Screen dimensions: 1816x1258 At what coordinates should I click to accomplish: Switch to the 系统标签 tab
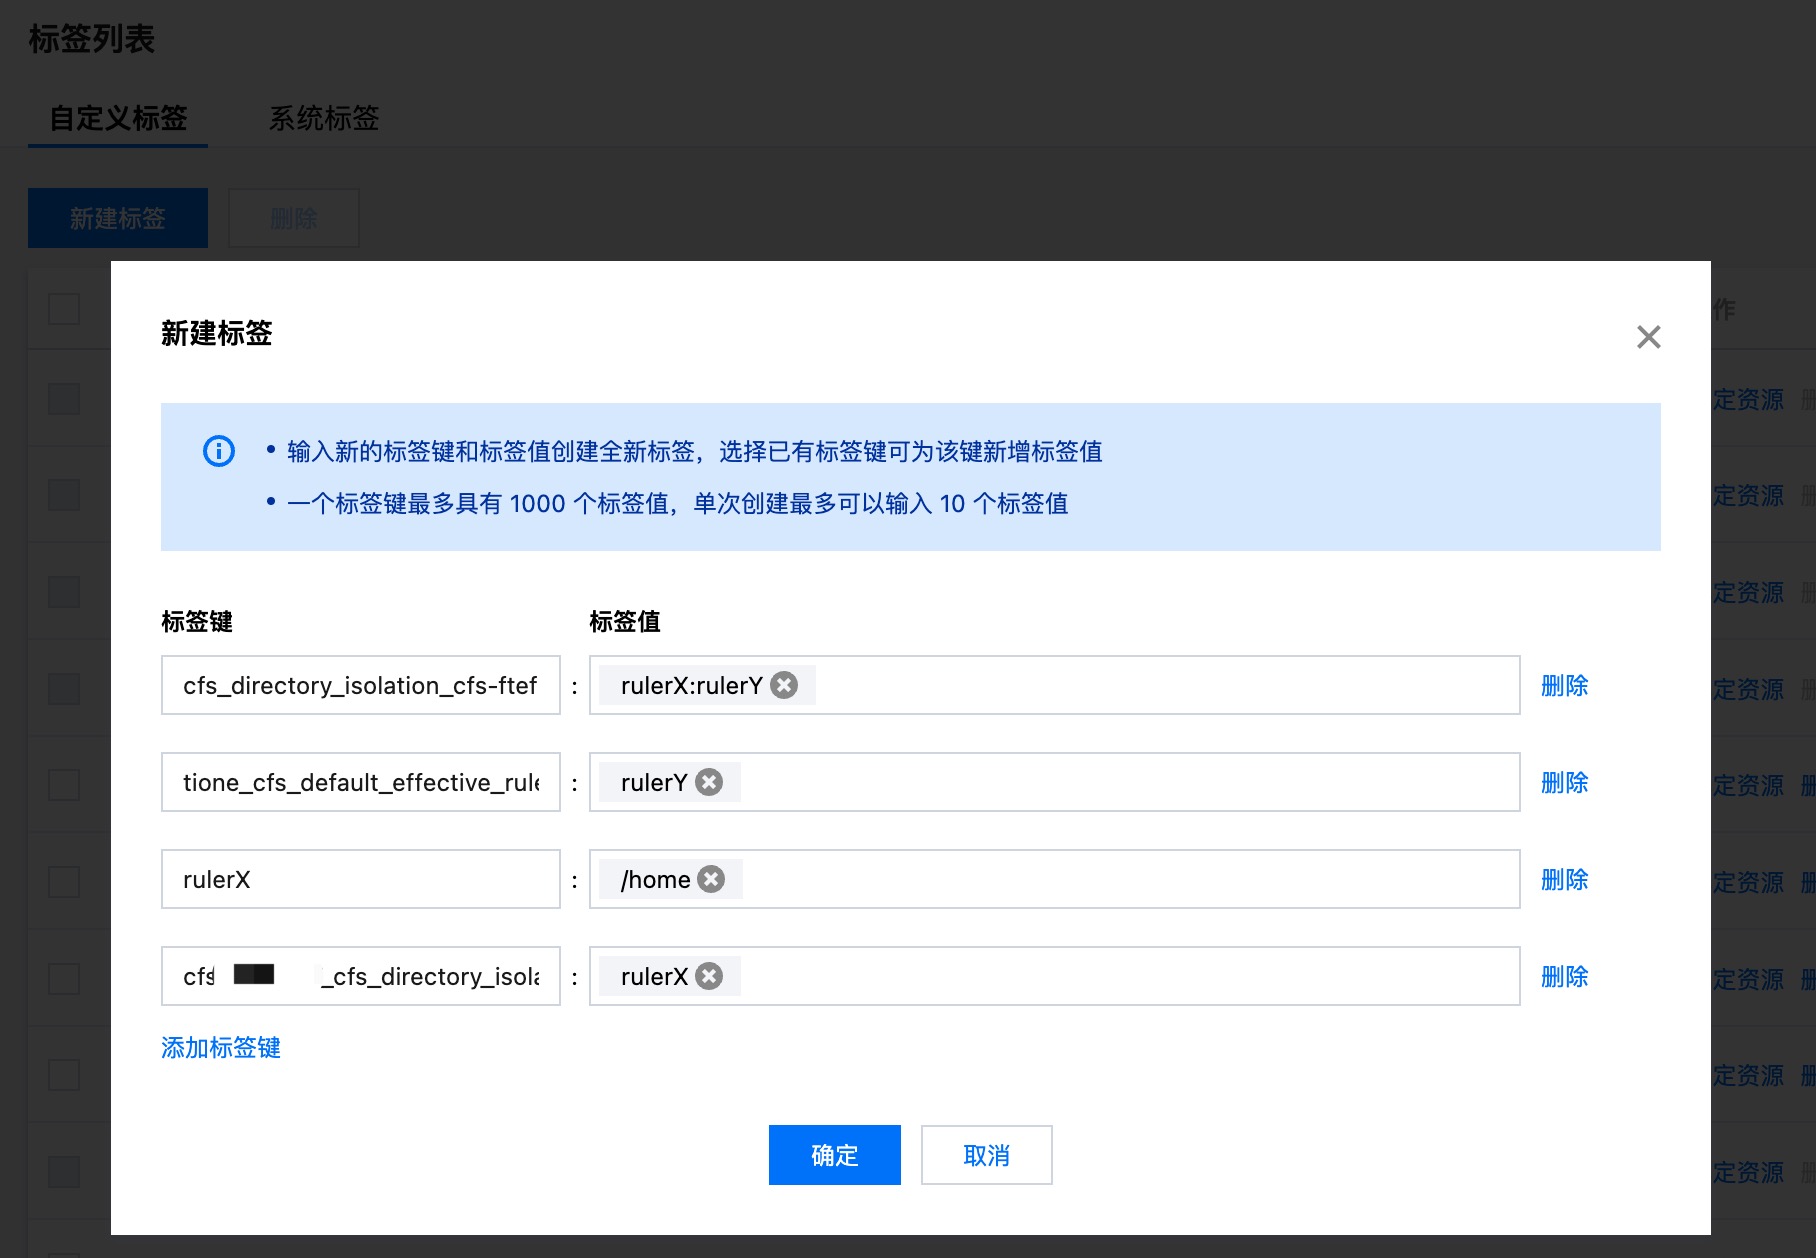(324, 118)
